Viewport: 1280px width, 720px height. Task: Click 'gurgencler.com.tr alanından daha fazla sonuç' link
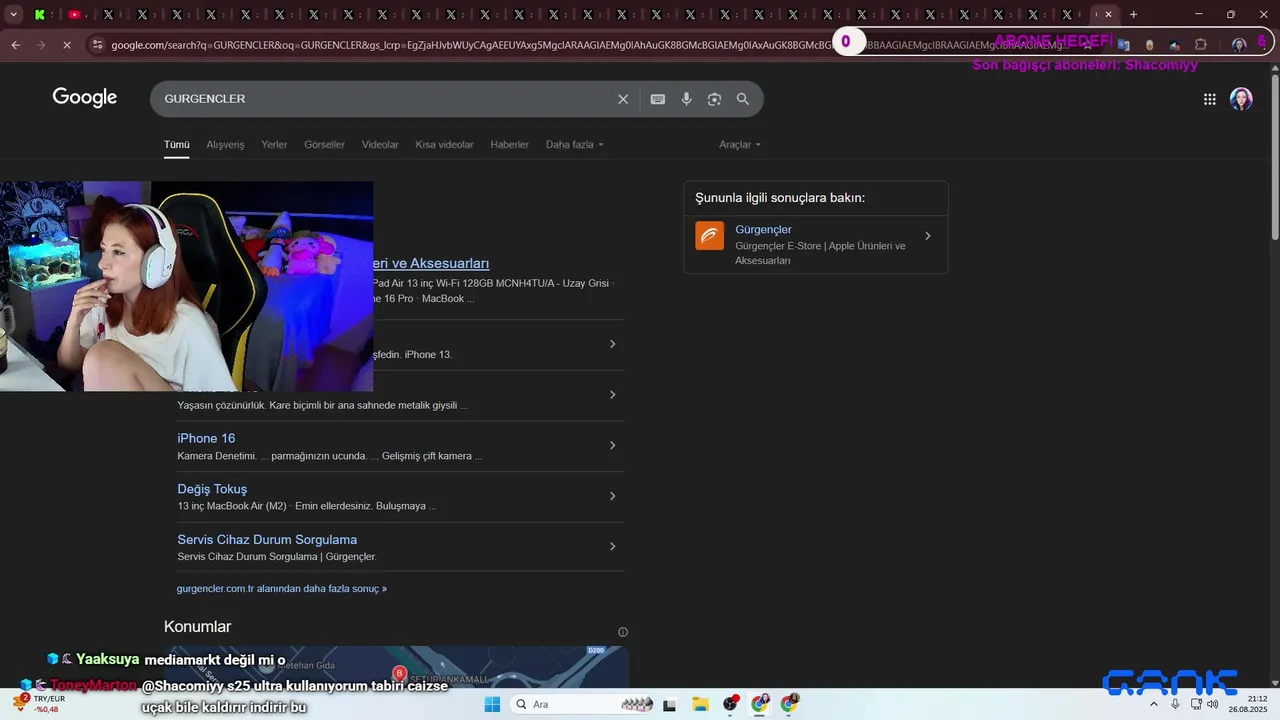[282, 589]
